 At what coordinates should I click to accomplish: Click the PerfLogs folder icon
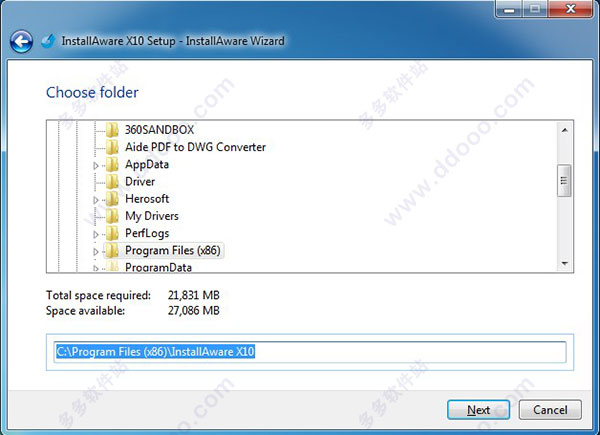pyautogui.click(x=112, y=233)
